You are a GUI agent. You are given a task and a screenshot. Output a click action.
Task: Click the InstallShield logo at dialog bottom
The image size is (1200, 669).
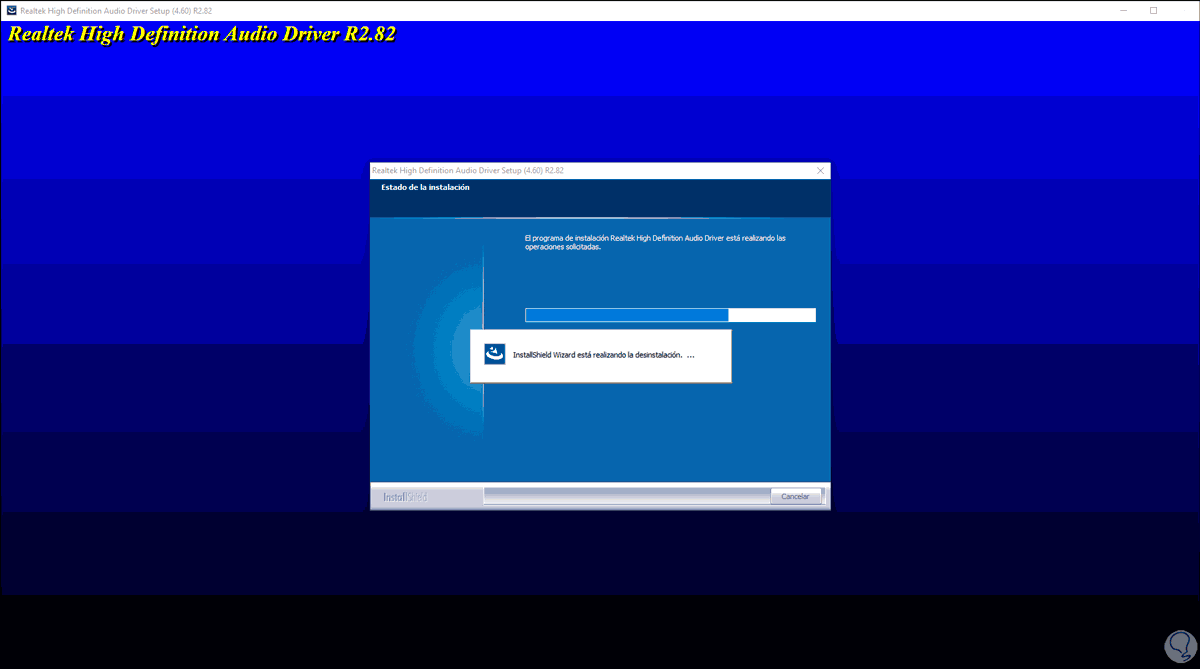(x=405, y=497)
